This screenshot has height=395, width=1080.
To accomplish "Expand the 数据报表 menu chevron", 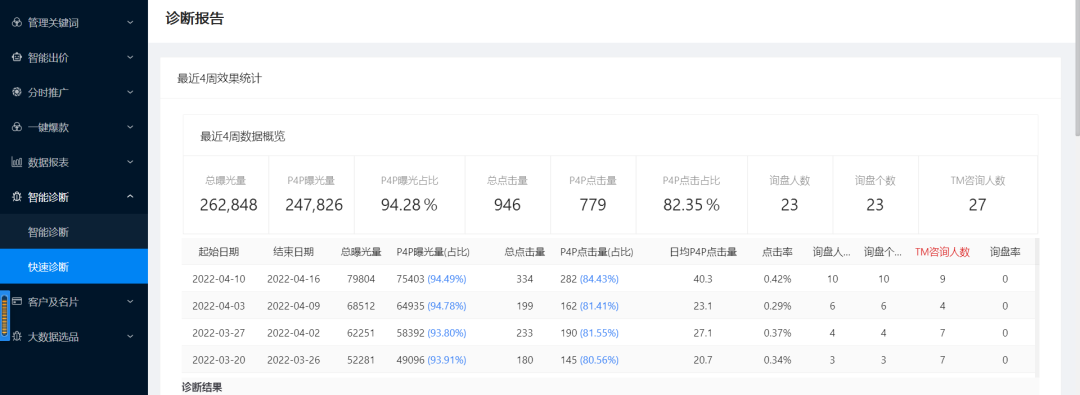I will pos(130,163).
